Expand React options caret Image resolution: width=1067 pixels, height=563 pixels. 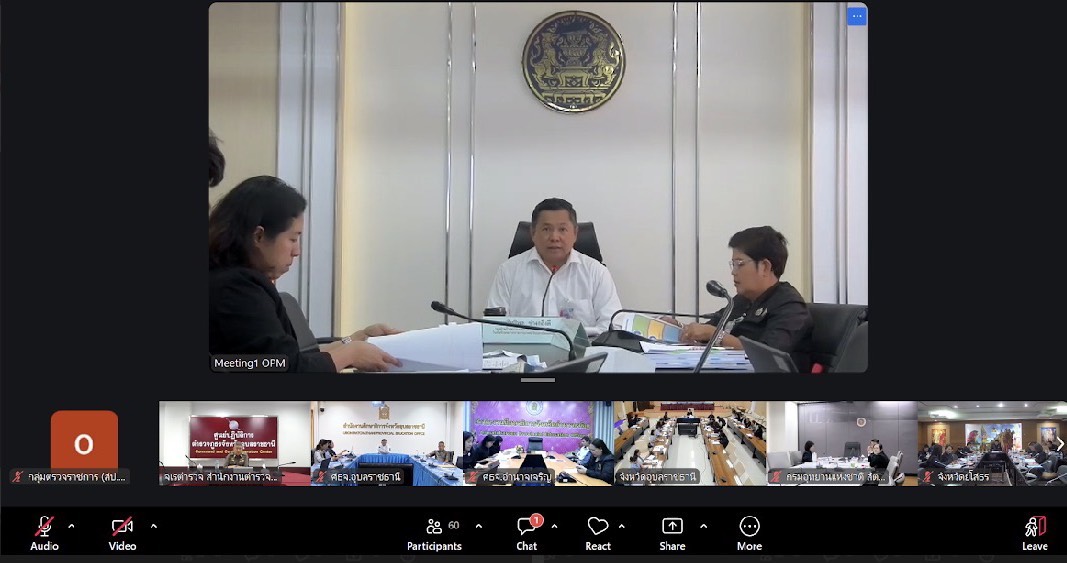point(621,525)
